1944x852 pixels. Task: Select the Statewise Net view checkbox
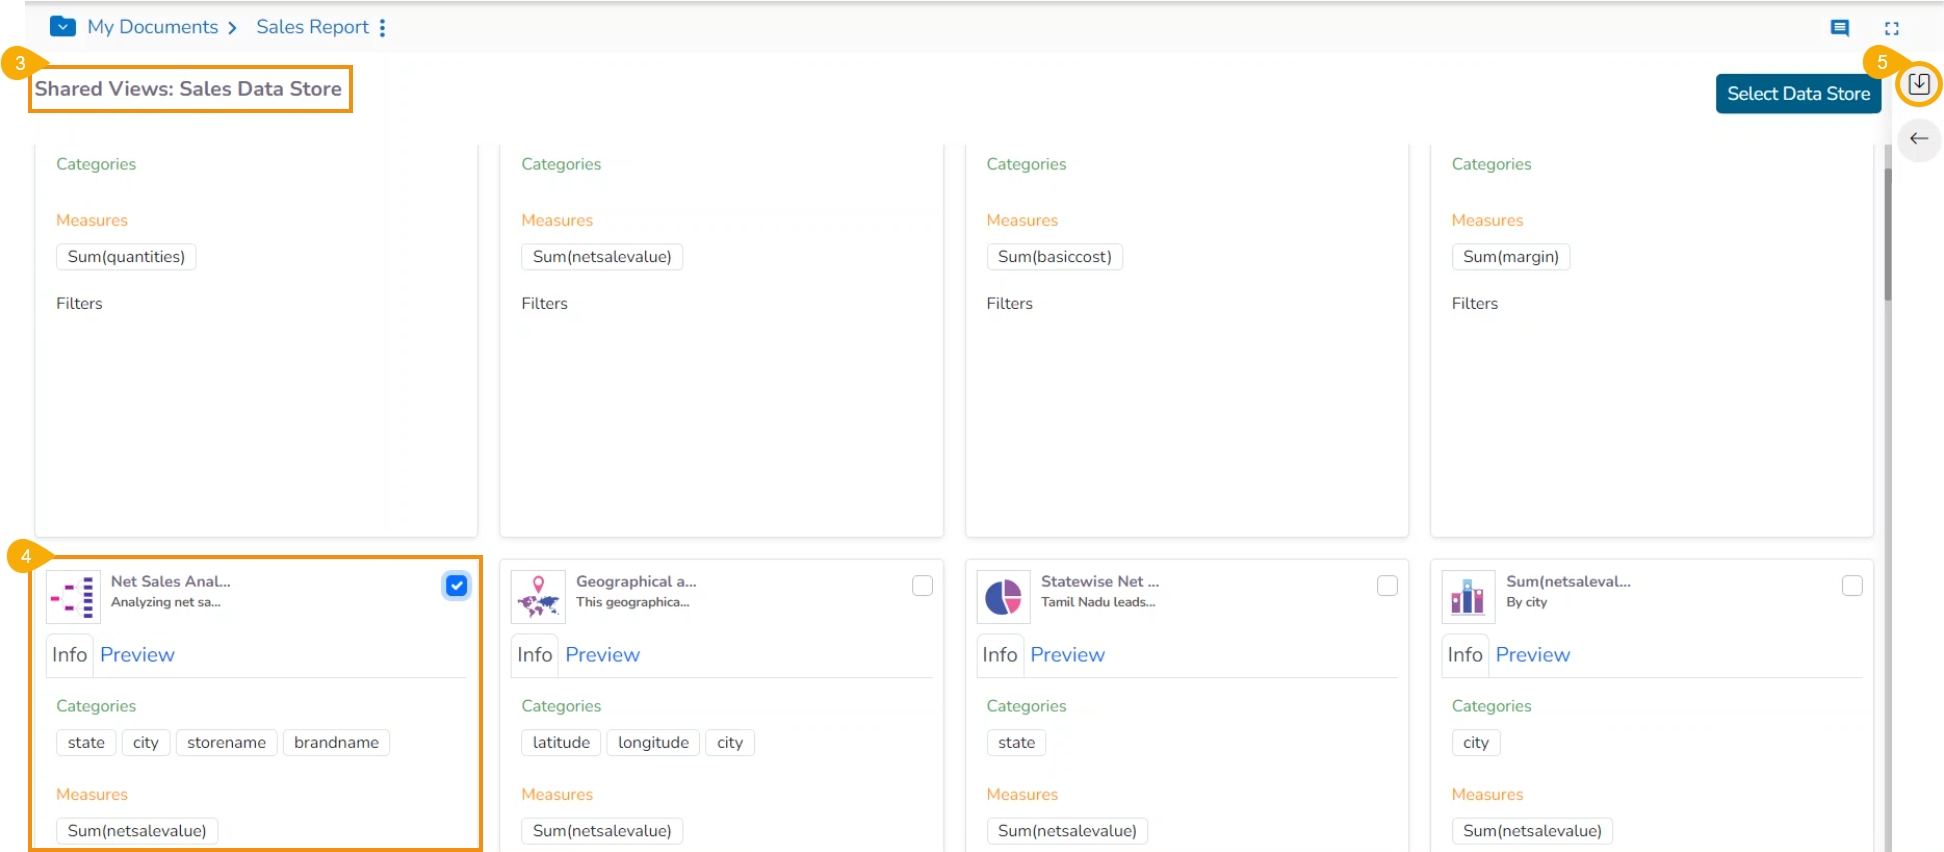click(1387, 586)
